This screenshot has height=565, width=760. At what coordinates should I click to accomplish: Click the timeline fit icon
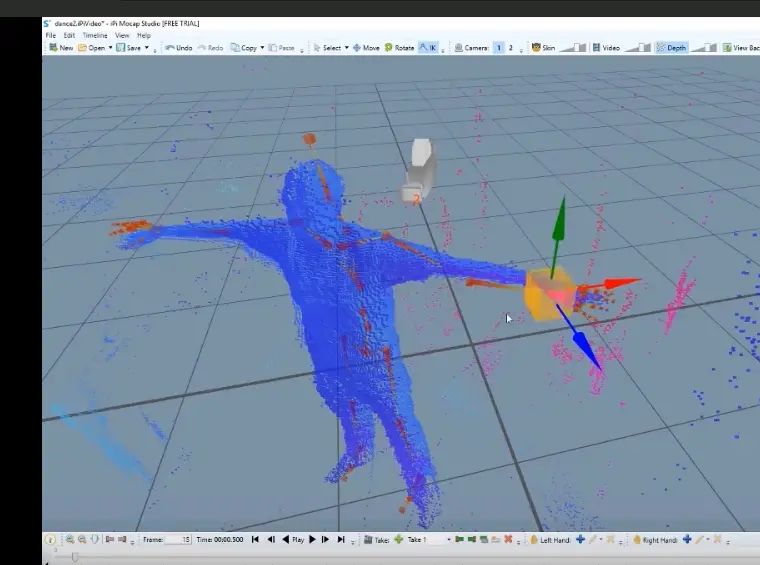(95, 539)
